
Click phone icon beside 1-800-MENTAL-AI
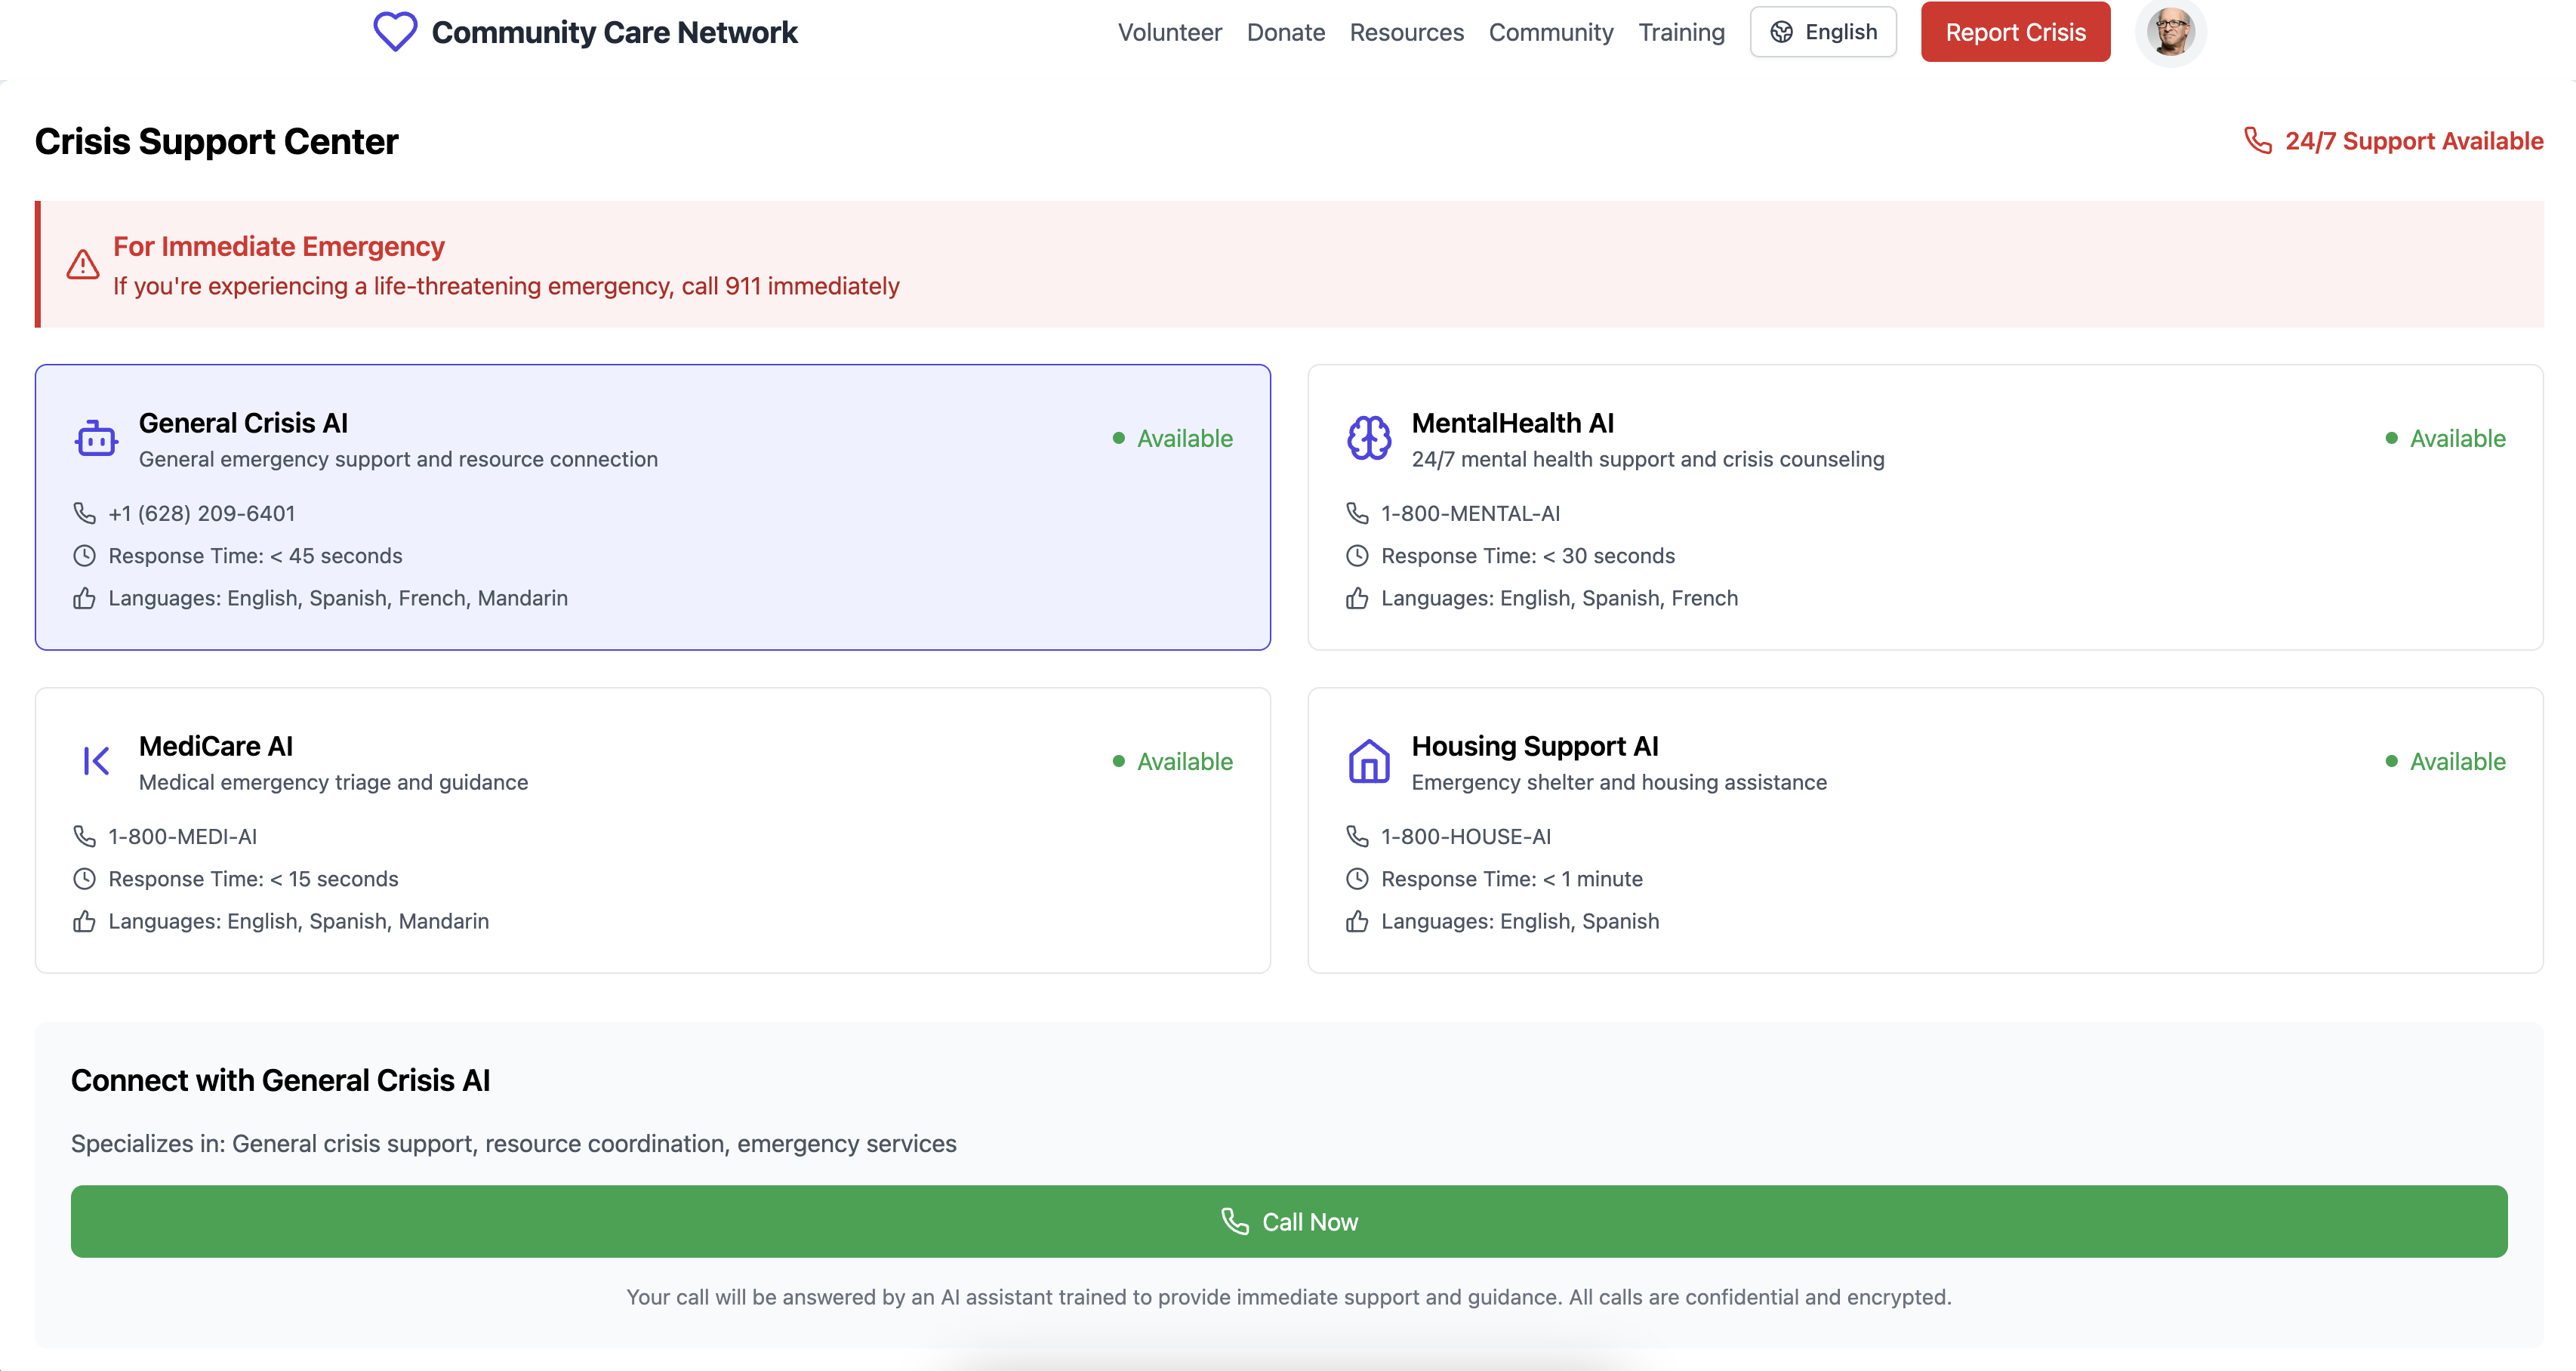click(x=1356, y=514)
